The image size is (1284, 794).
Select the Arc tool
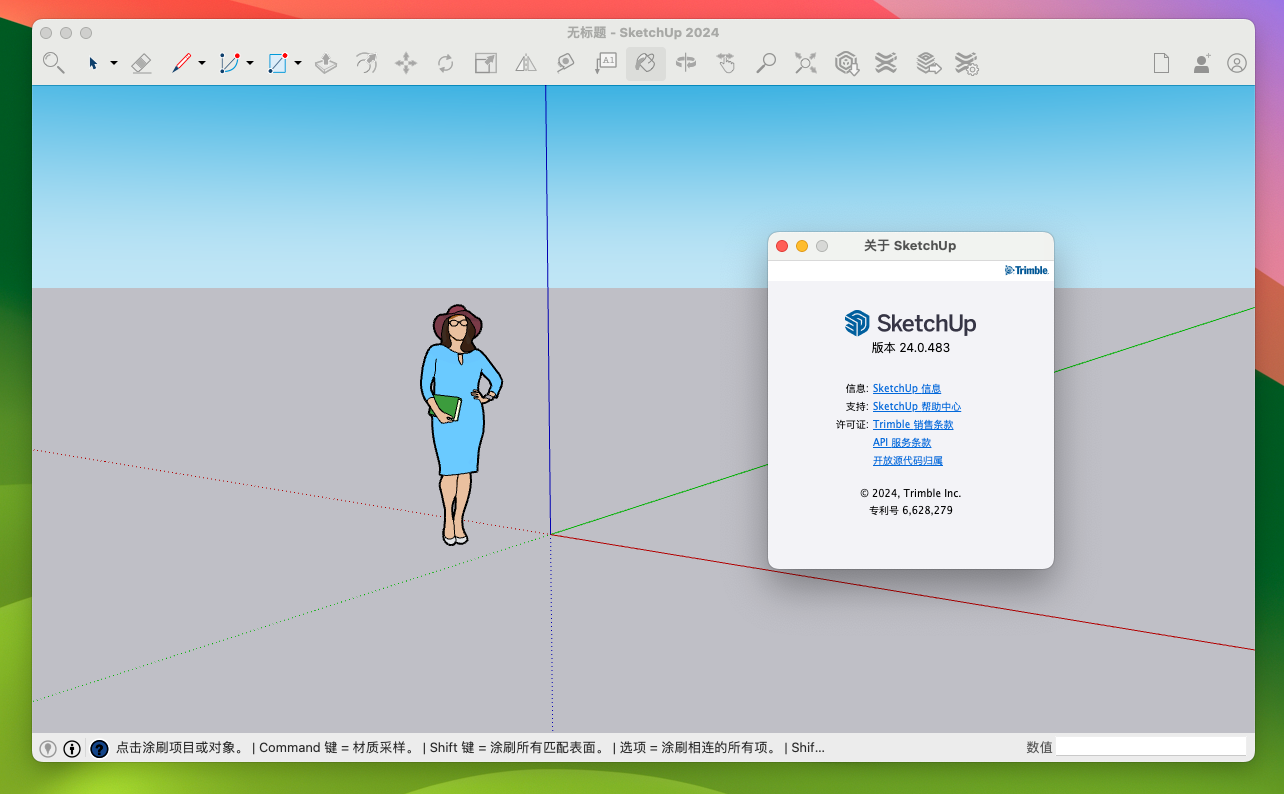229,63
